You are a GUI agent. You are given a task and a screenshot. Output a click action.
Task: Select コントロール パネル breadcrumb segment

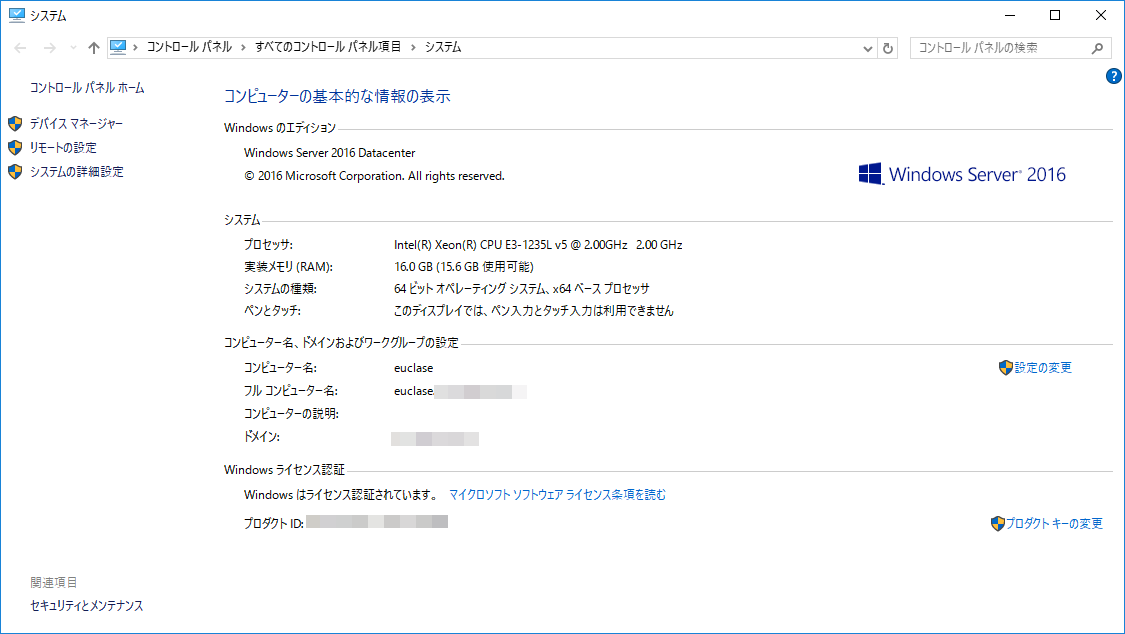[189, 47]
